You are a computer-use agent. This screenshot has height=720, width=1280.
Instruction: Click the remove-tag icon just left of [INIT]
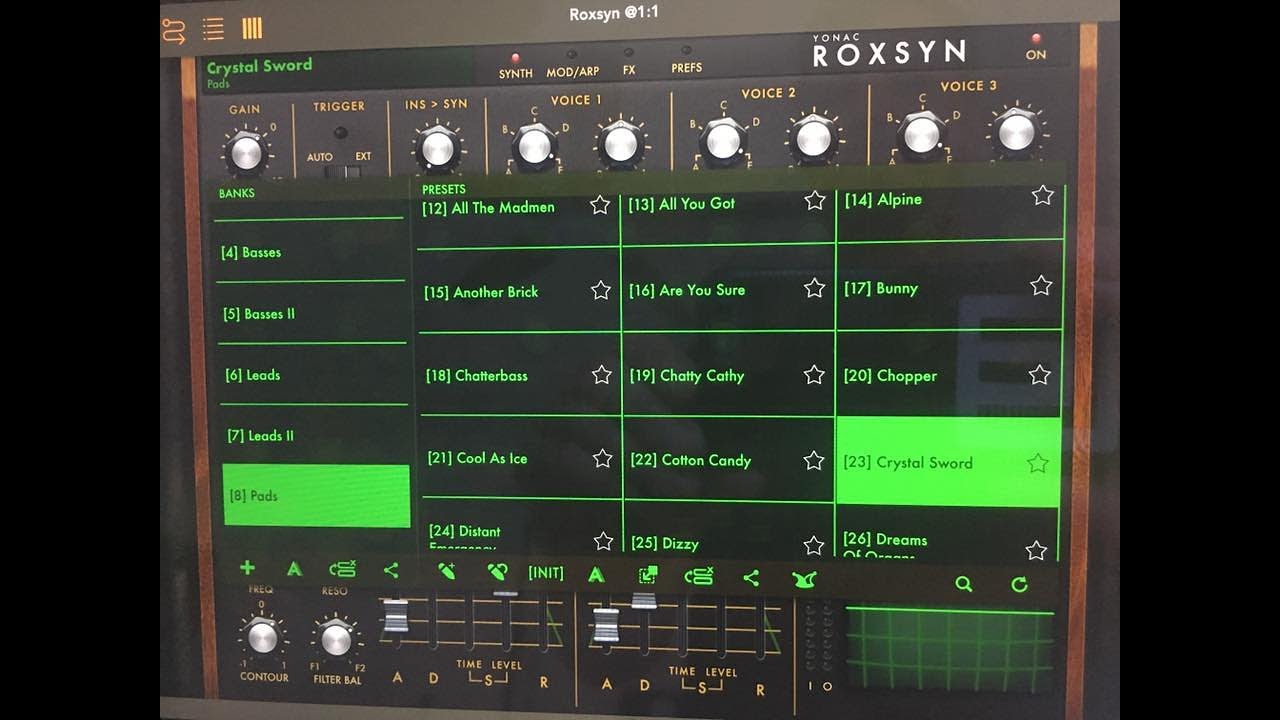click(497, 572)
